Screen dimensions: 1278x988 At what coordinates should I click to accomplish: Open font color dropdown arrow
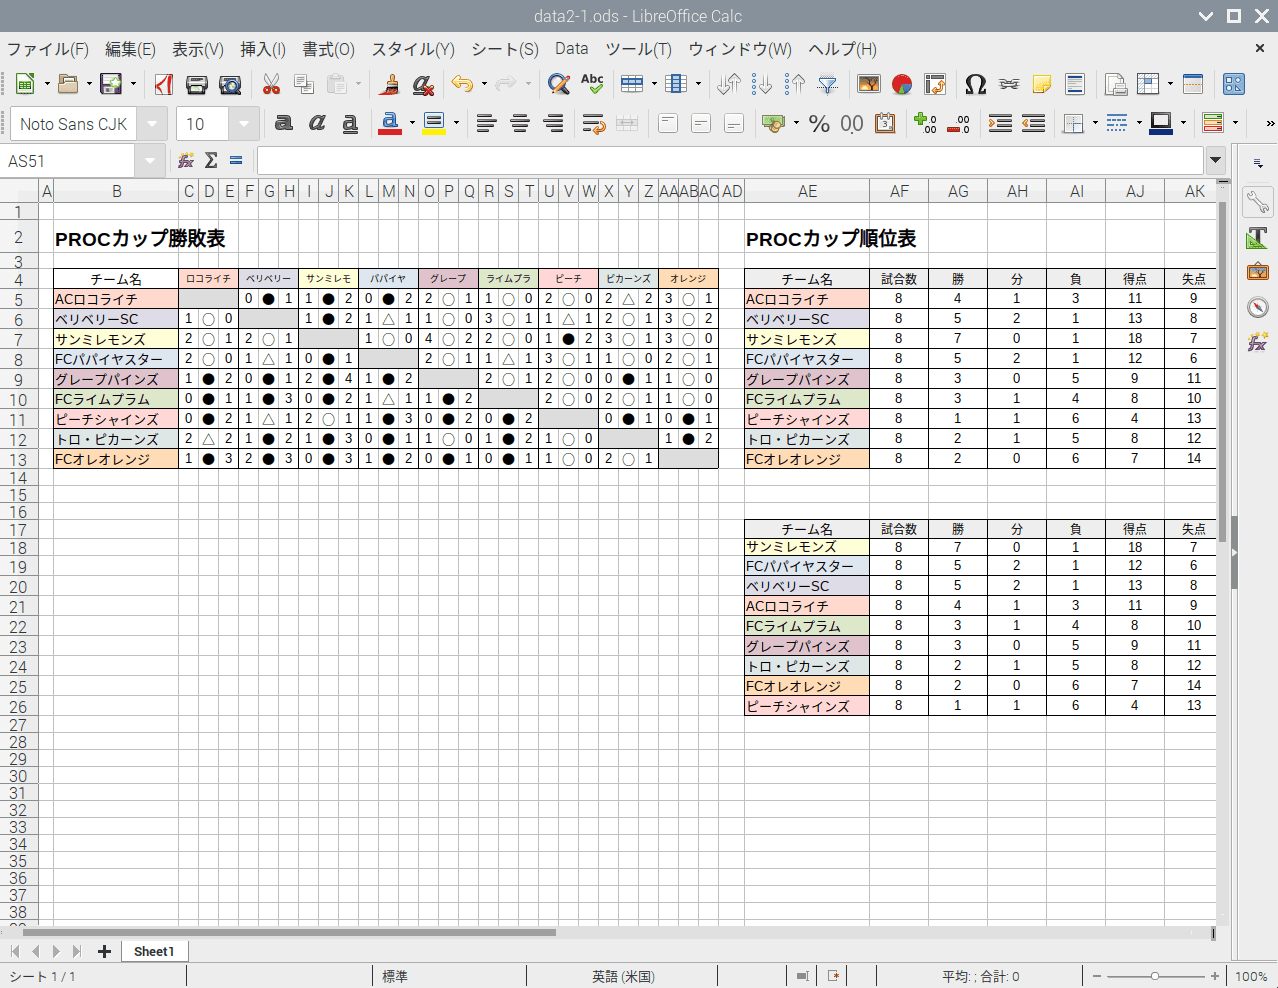(412, 123)
